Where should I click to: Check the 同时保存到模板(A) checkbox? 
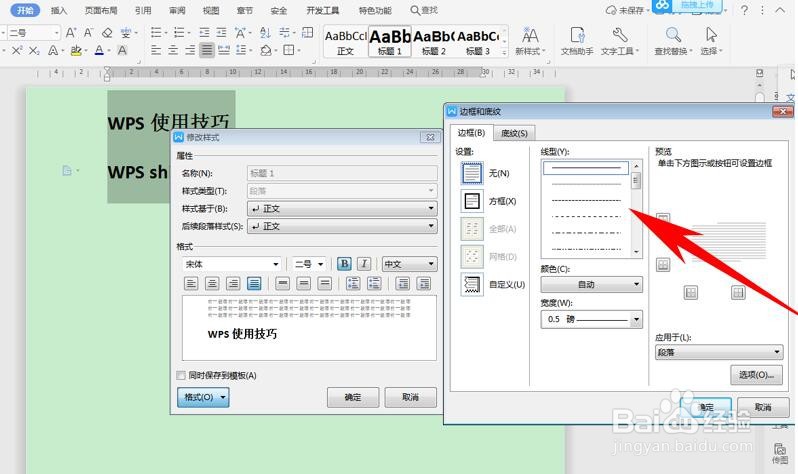181,375
